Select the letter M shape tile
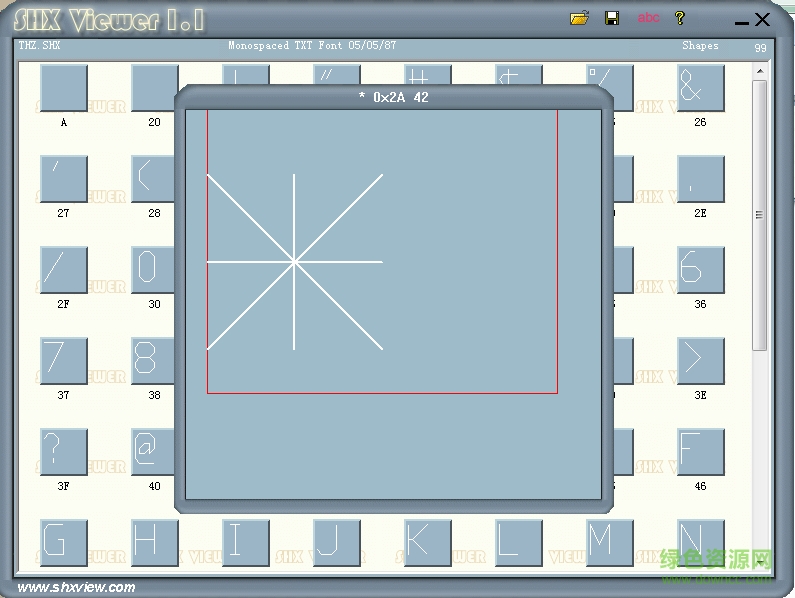The height and width of the screenshot is (598, 795). click(610, 542)
